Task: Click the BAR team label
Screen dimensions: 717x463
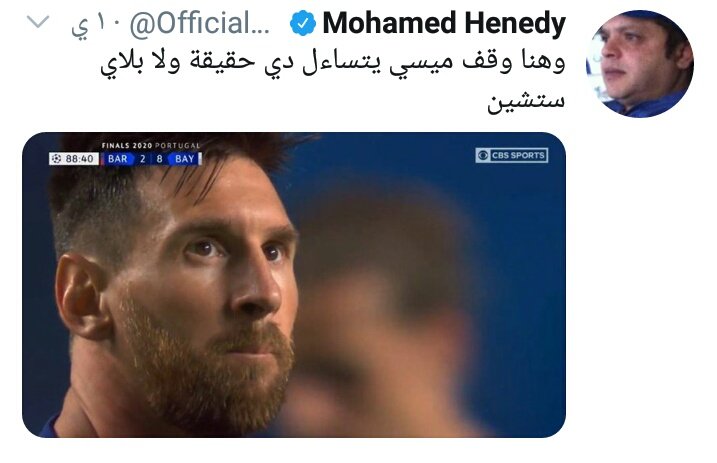Action: [x=118, y=159]
